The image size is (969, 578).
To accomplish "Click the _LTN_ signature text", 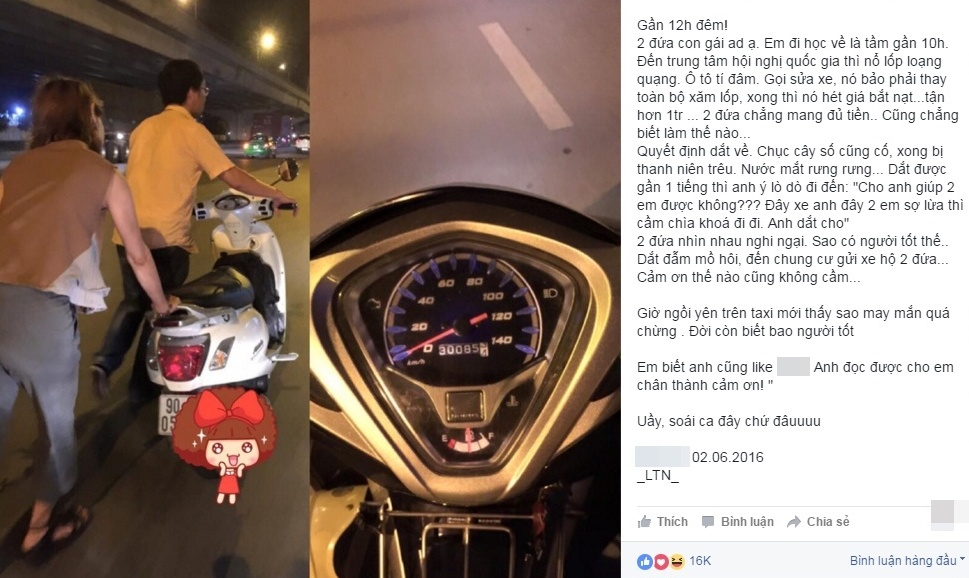I will 658,476.
